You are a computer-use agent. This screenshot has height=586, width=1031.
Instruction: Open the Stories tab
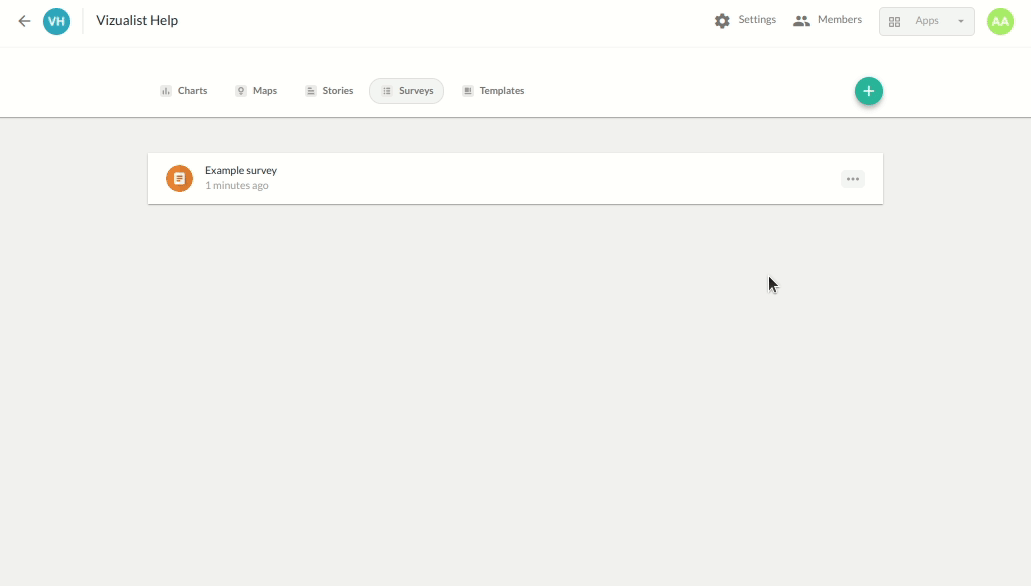[x=329, y=91]
